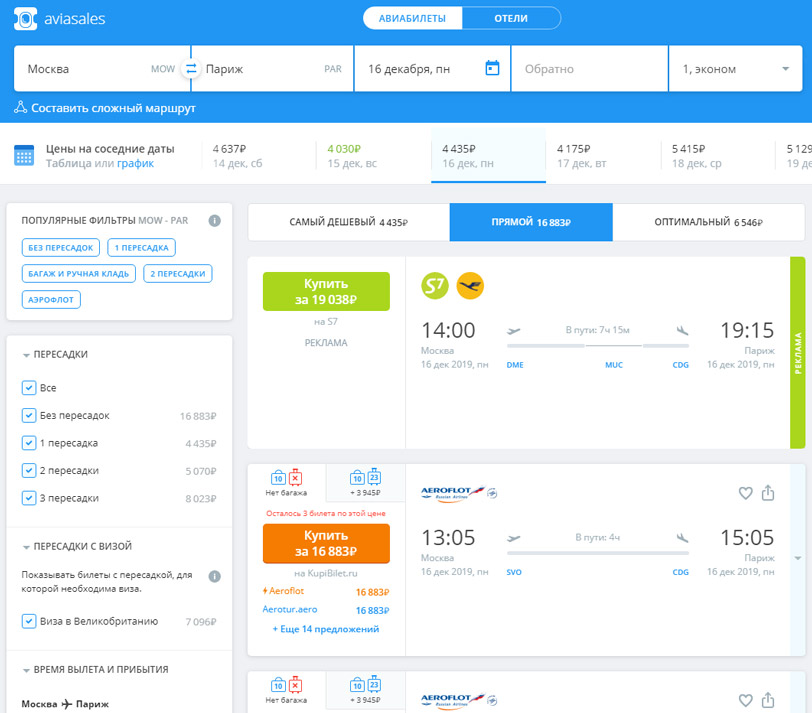Click the 'Обратно' return date field

click(589, 69)
